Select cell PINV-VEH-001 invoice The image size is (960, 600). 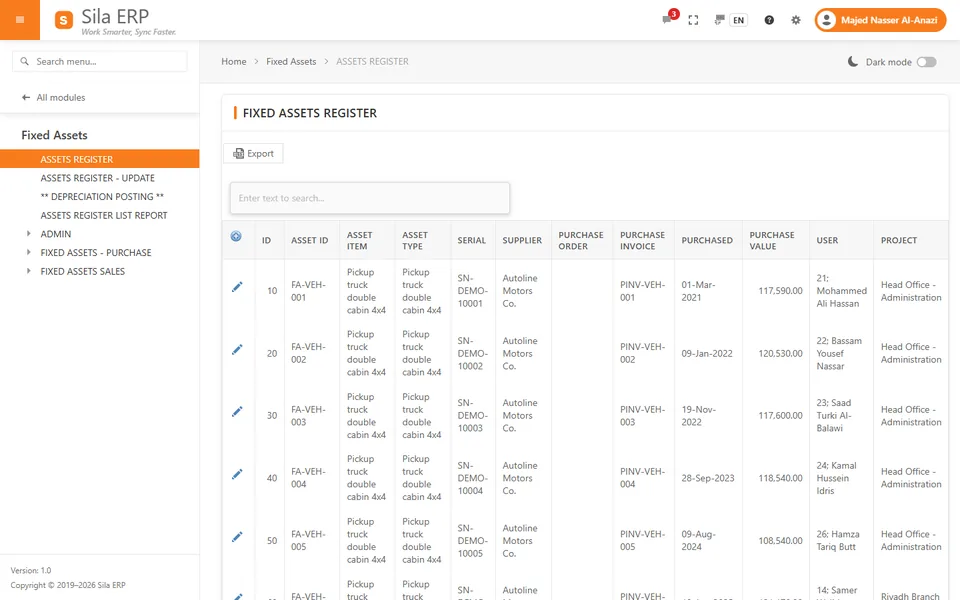tap(642, 291)
